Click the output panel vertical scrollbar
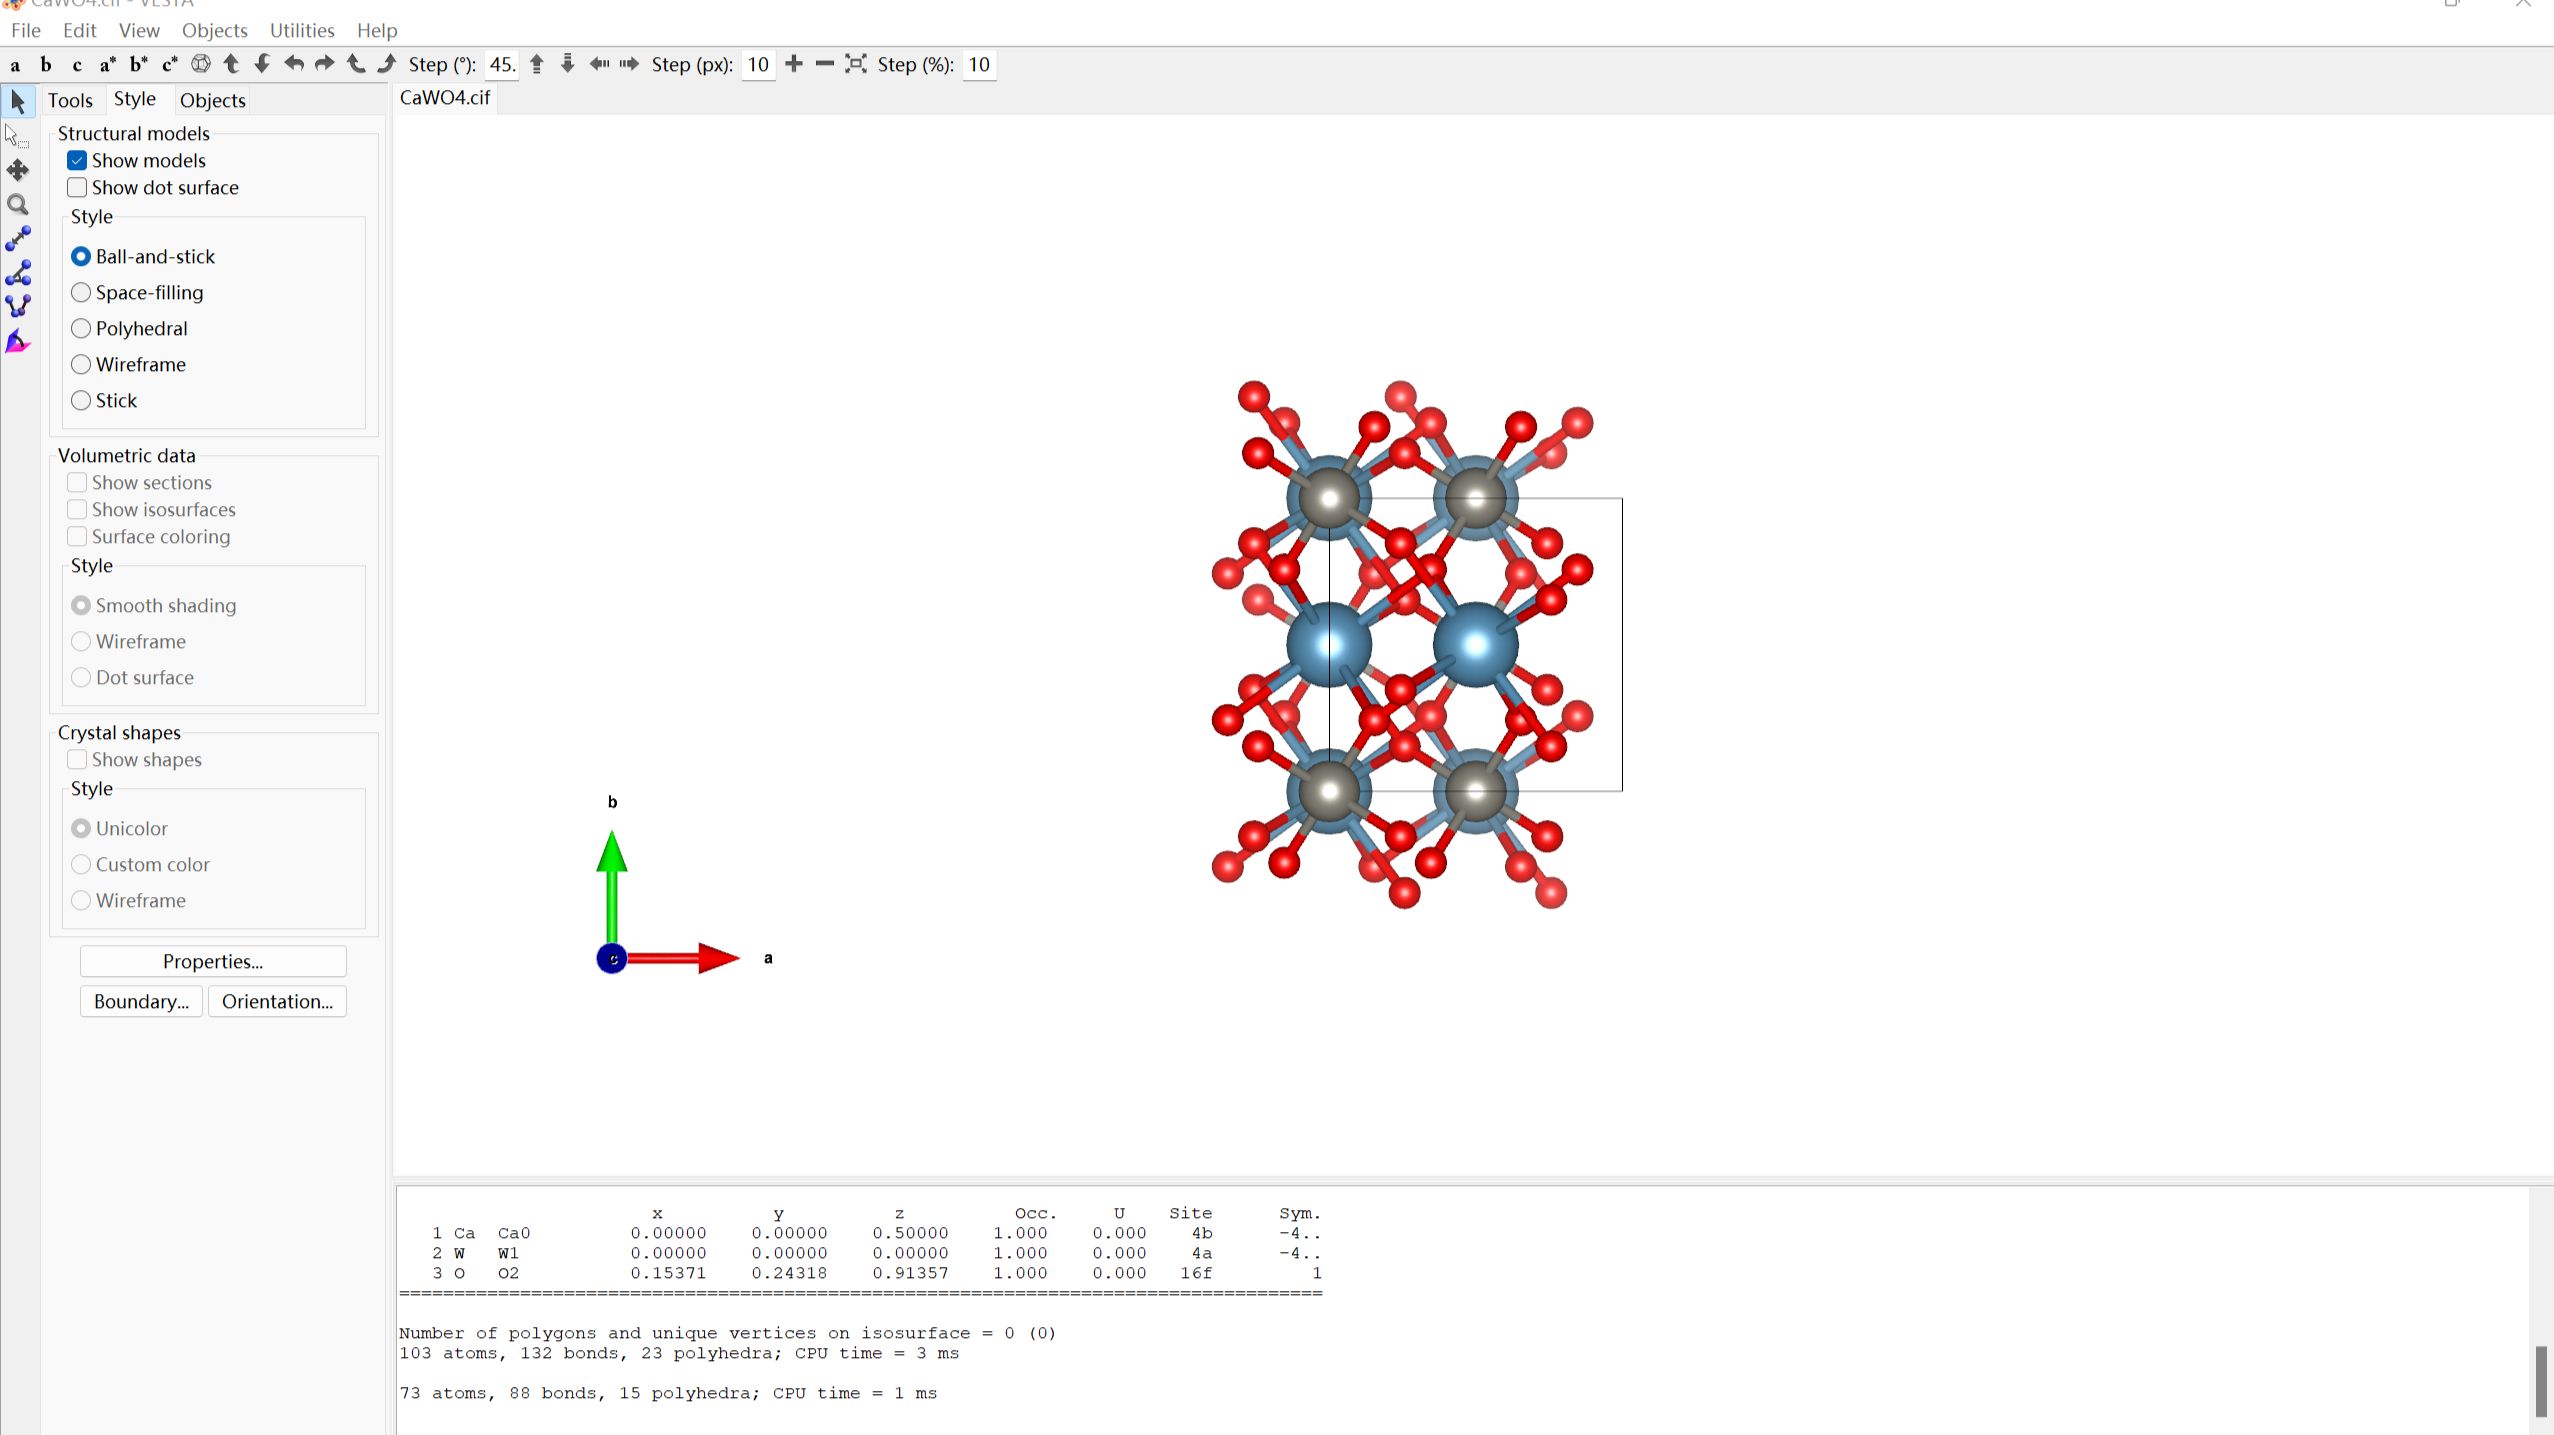Screen dimensions: 2554x1435 pyautogui.click(x=2541, y=1380)
